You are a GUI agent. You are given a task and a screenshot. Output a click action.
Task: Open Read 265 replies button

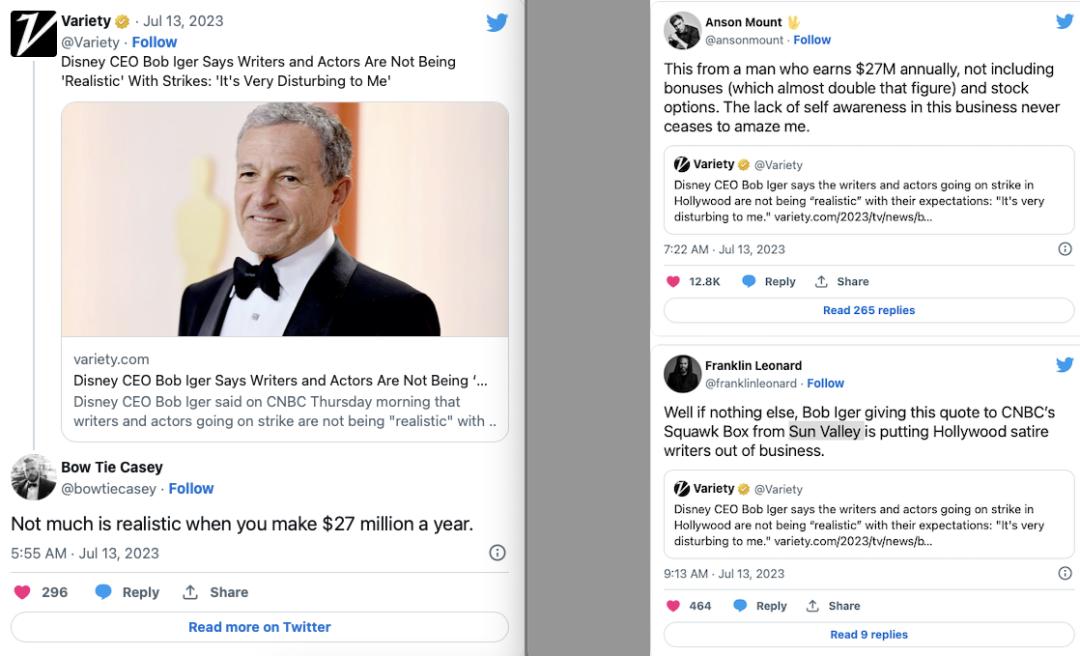(868, 310)
